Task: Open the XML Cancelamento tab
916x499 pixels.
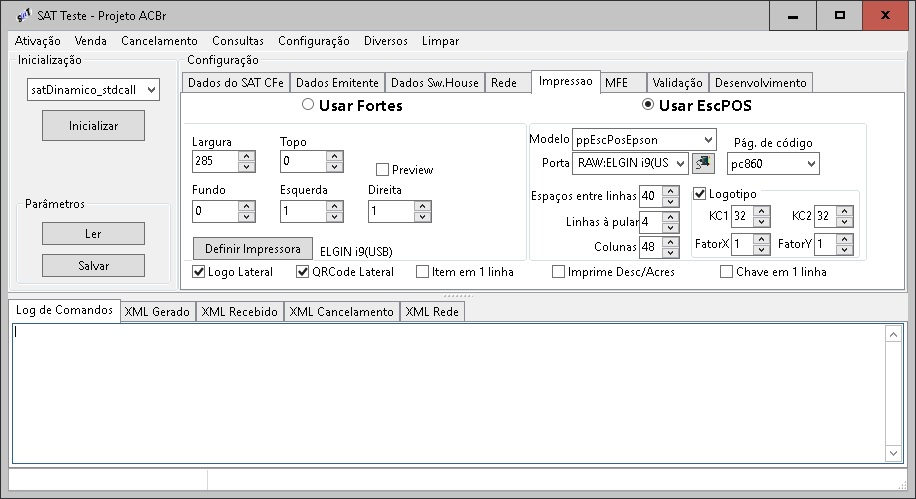Action: click(x=341, y=312)
